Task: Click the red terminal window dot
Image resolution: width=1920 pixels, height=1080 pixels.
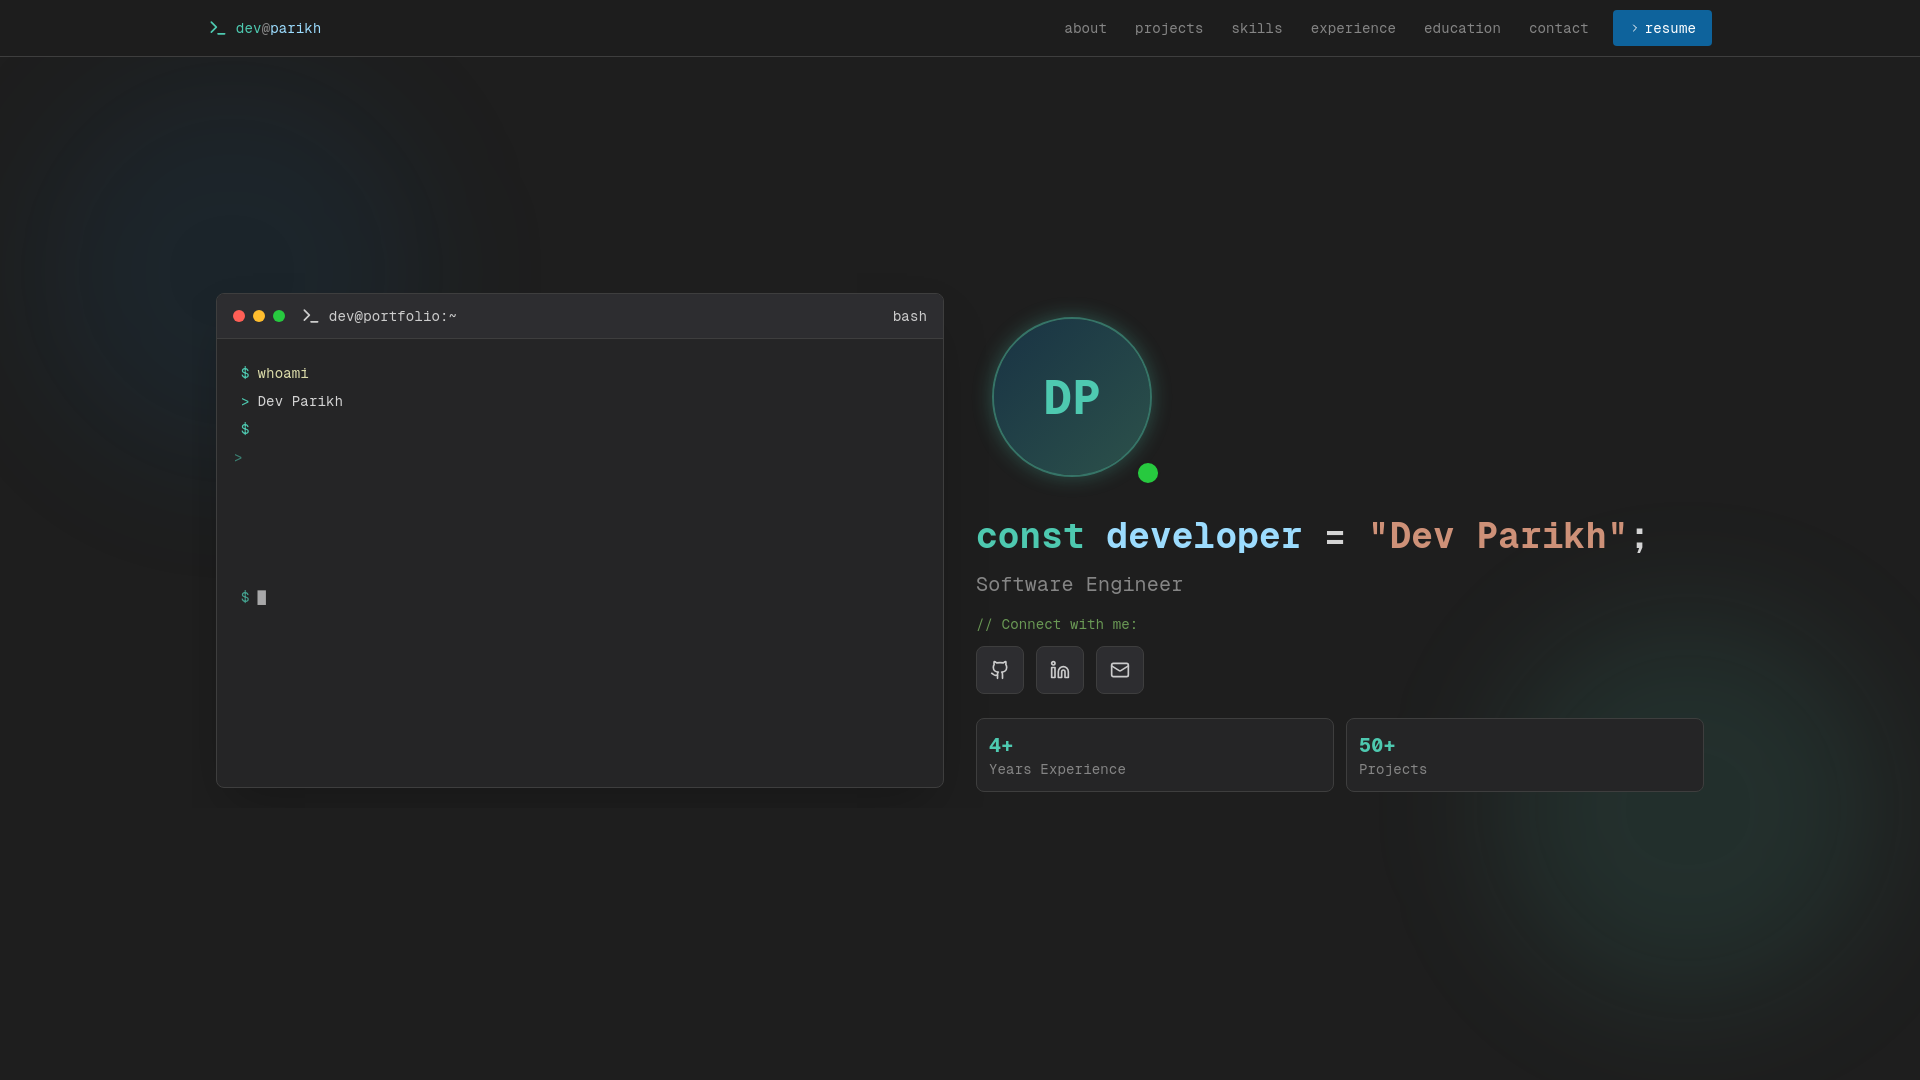Action: point(239,316)
